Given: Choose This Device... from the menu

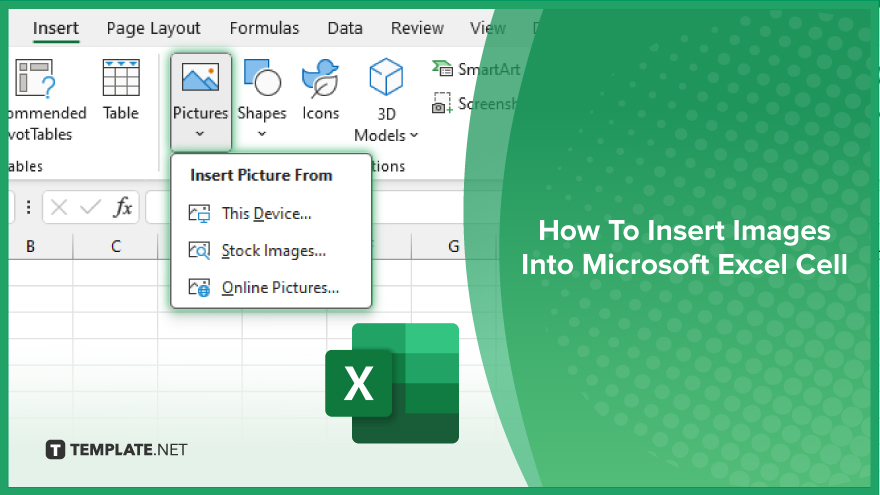Looking at the screenshot, I should pyautogui.click(x=266, y=214).
